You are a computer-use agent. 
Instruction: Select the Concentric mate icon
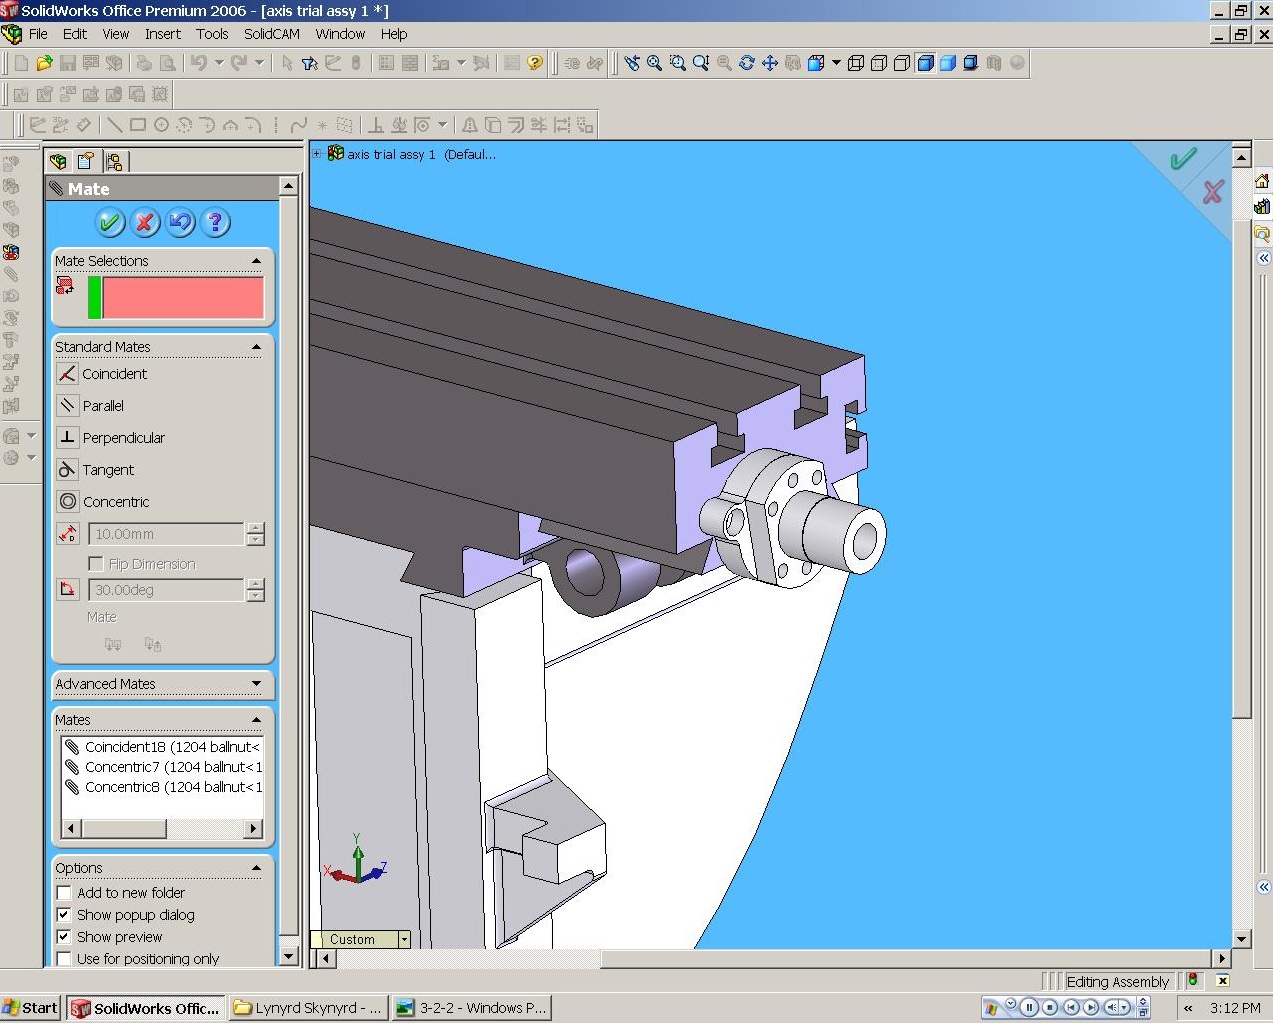pos(67,502)
